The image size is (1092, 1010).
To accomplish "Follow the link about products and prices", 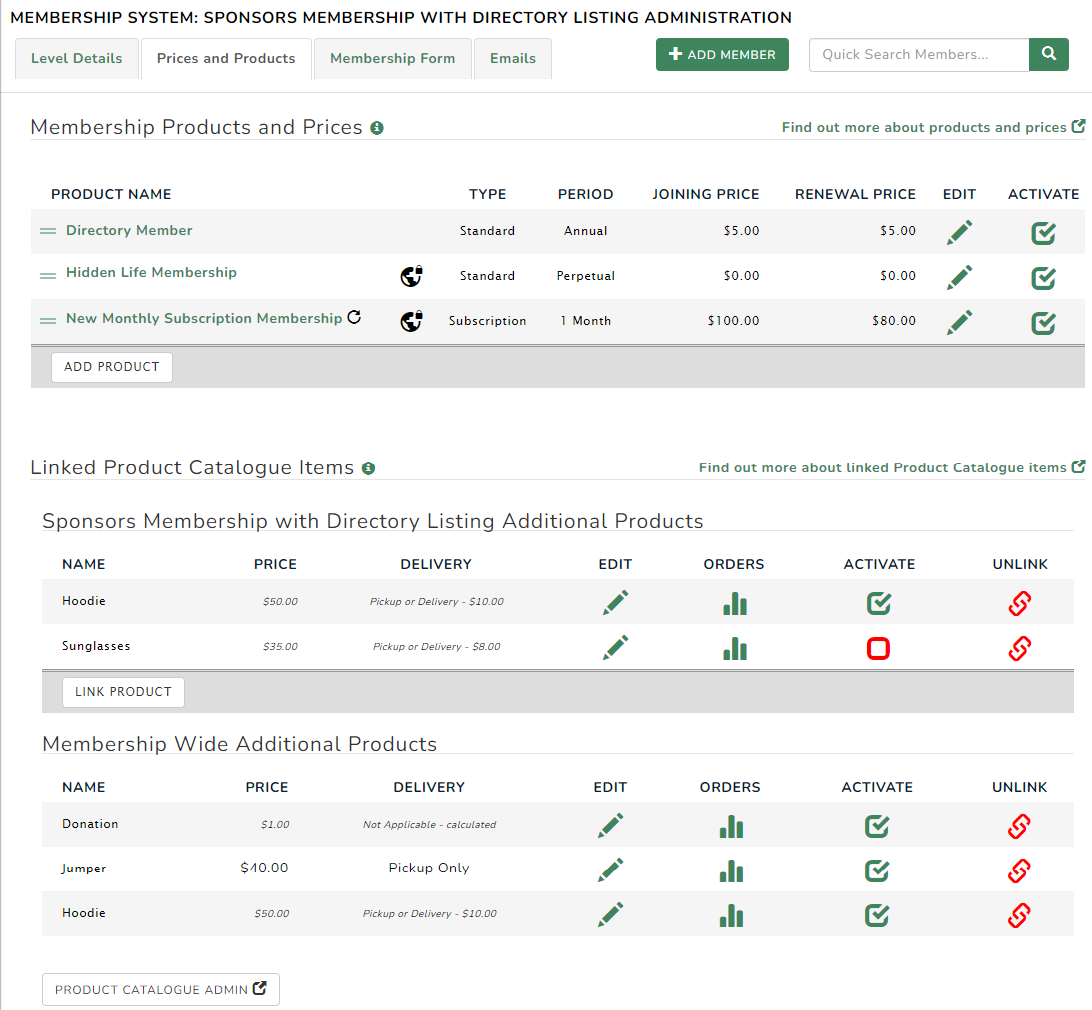I will coord(925,128).
